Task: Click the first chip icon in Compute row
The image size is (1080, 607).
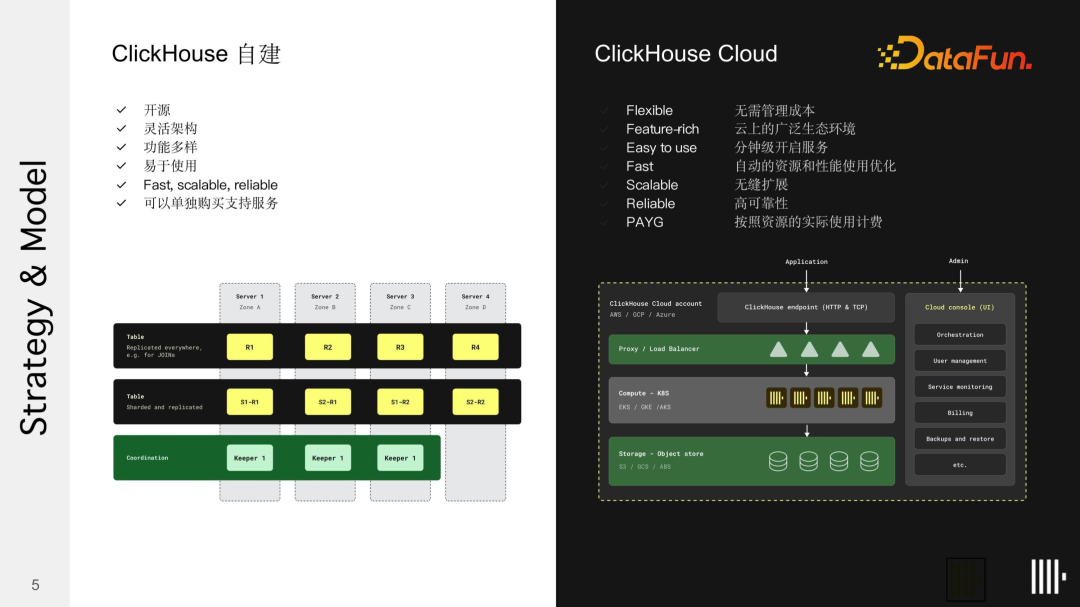Action: pyautogui.click(x=776, y=398)
